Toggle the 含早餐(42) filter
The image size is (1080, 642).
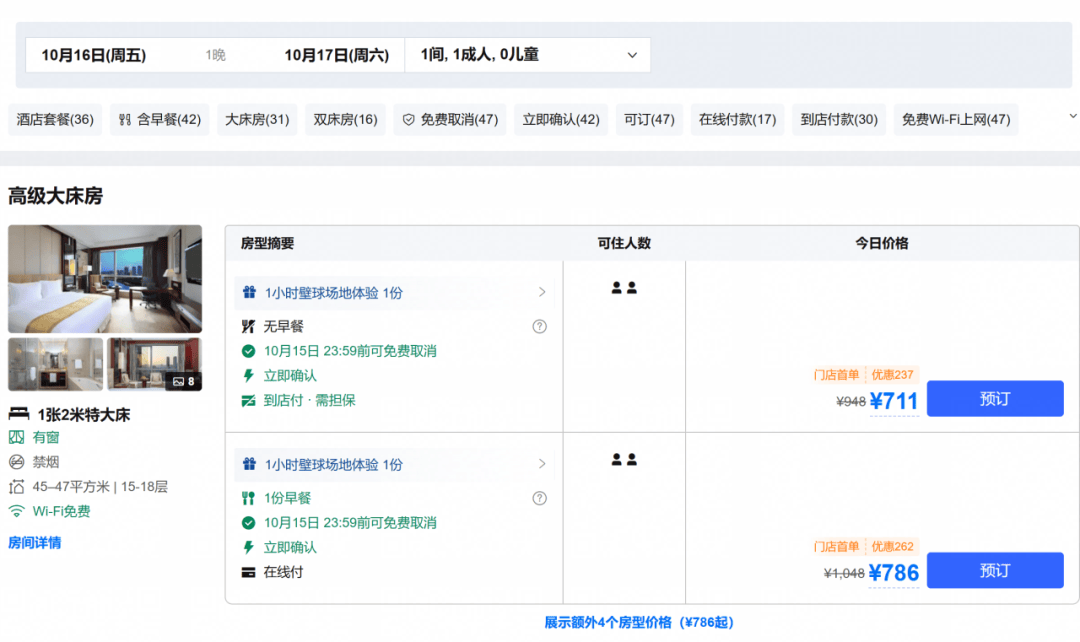coord(159,120)
